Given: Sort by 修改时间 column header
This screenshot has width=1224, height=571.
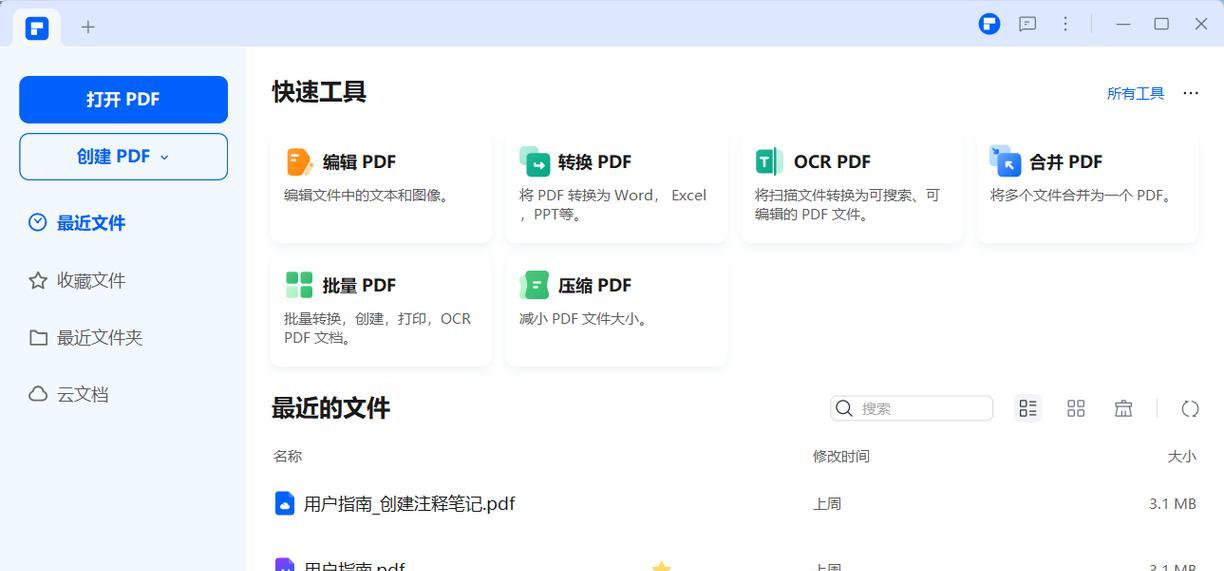Looking at the screenshot, I should point(841,456).
